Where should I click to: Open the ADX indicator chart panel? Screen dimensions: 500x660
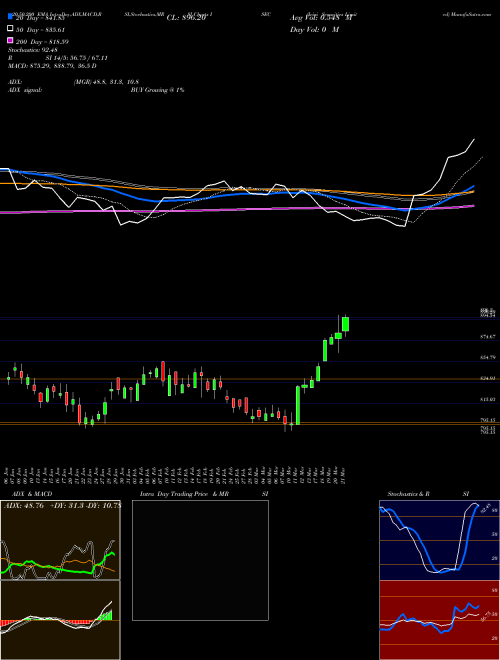click(60, 540)
